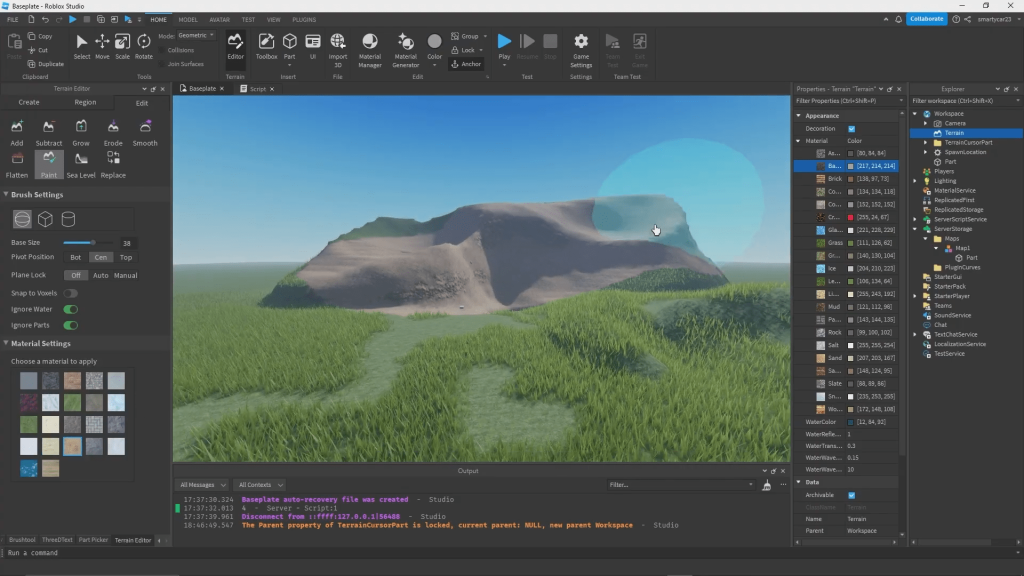The image size is (1024, 576).
Task: Click the Collaborate button
Action: tap(927, 19)
